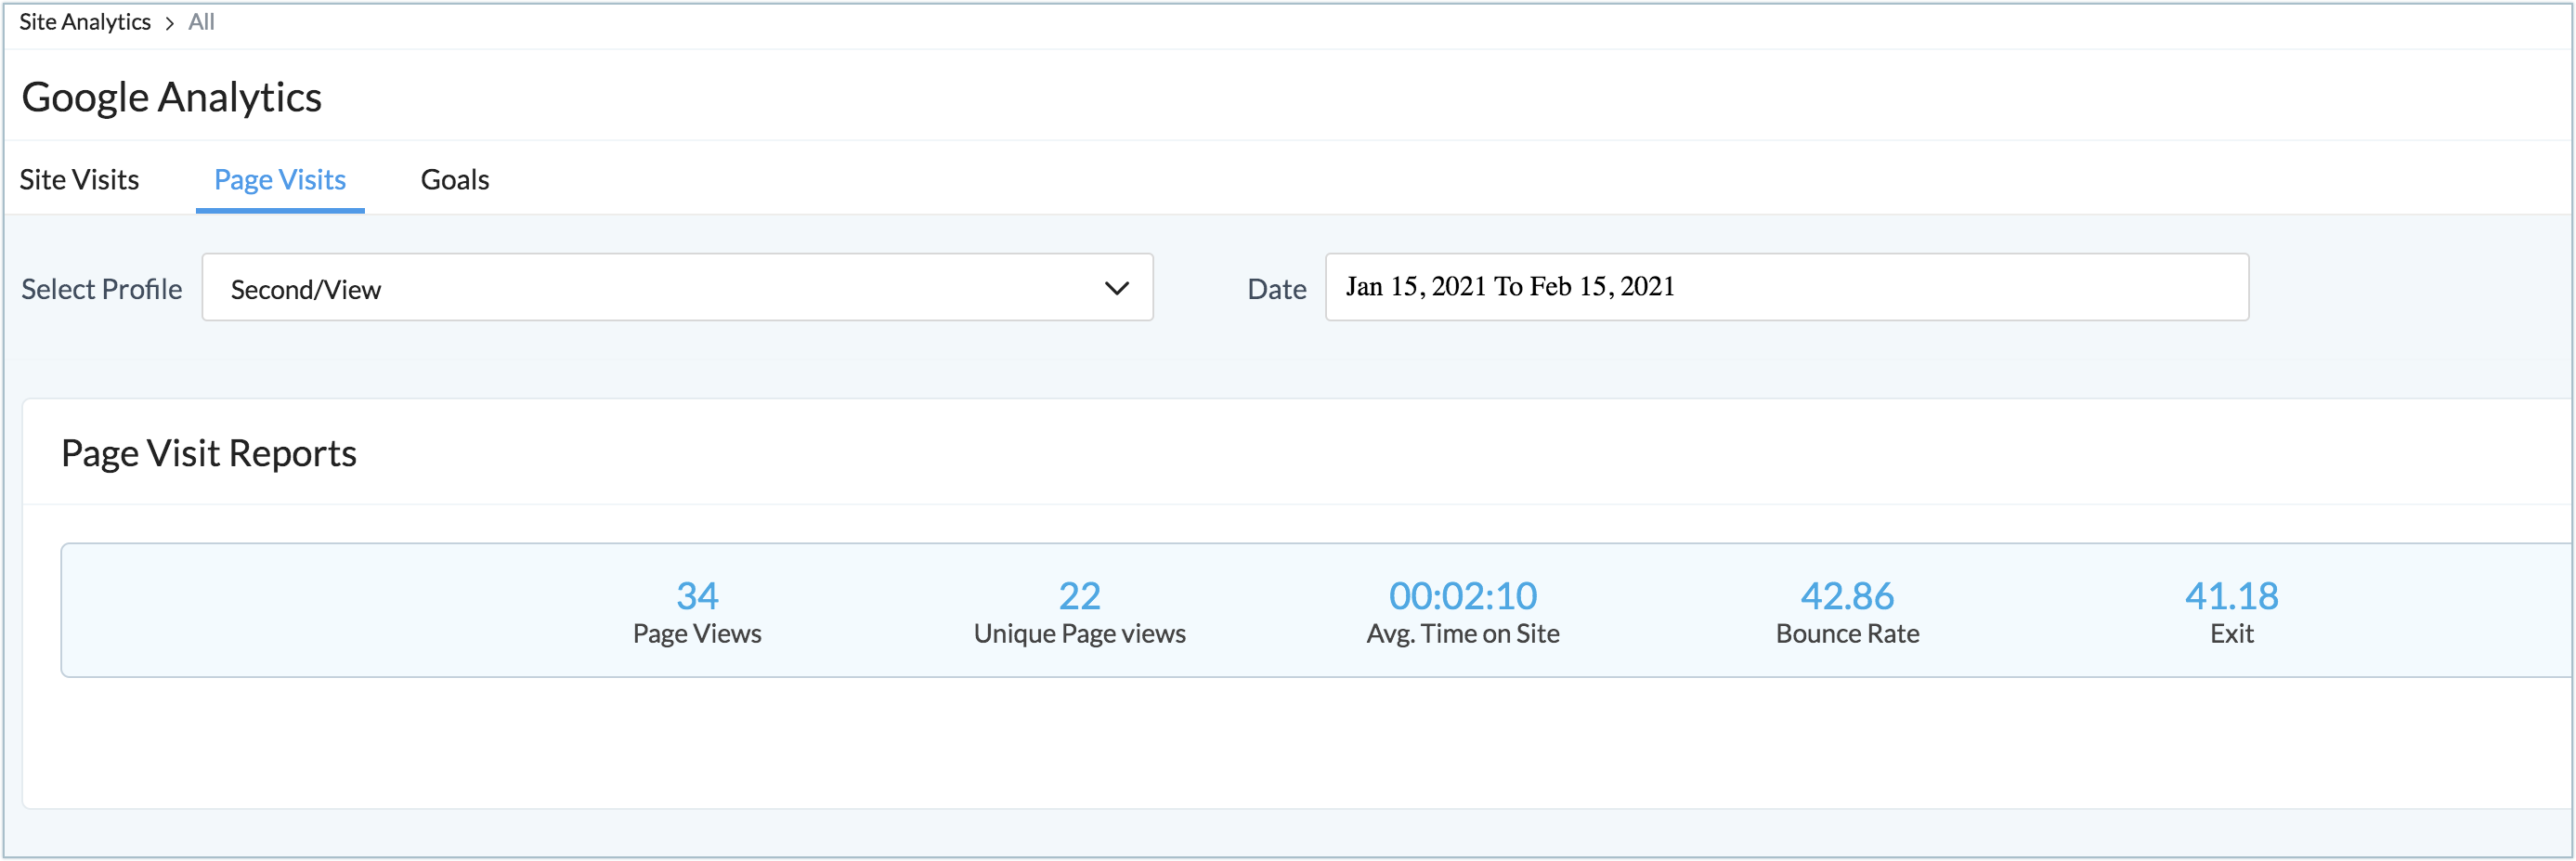Click the Site Analytics breadcrumb link

tap(85, 22)
